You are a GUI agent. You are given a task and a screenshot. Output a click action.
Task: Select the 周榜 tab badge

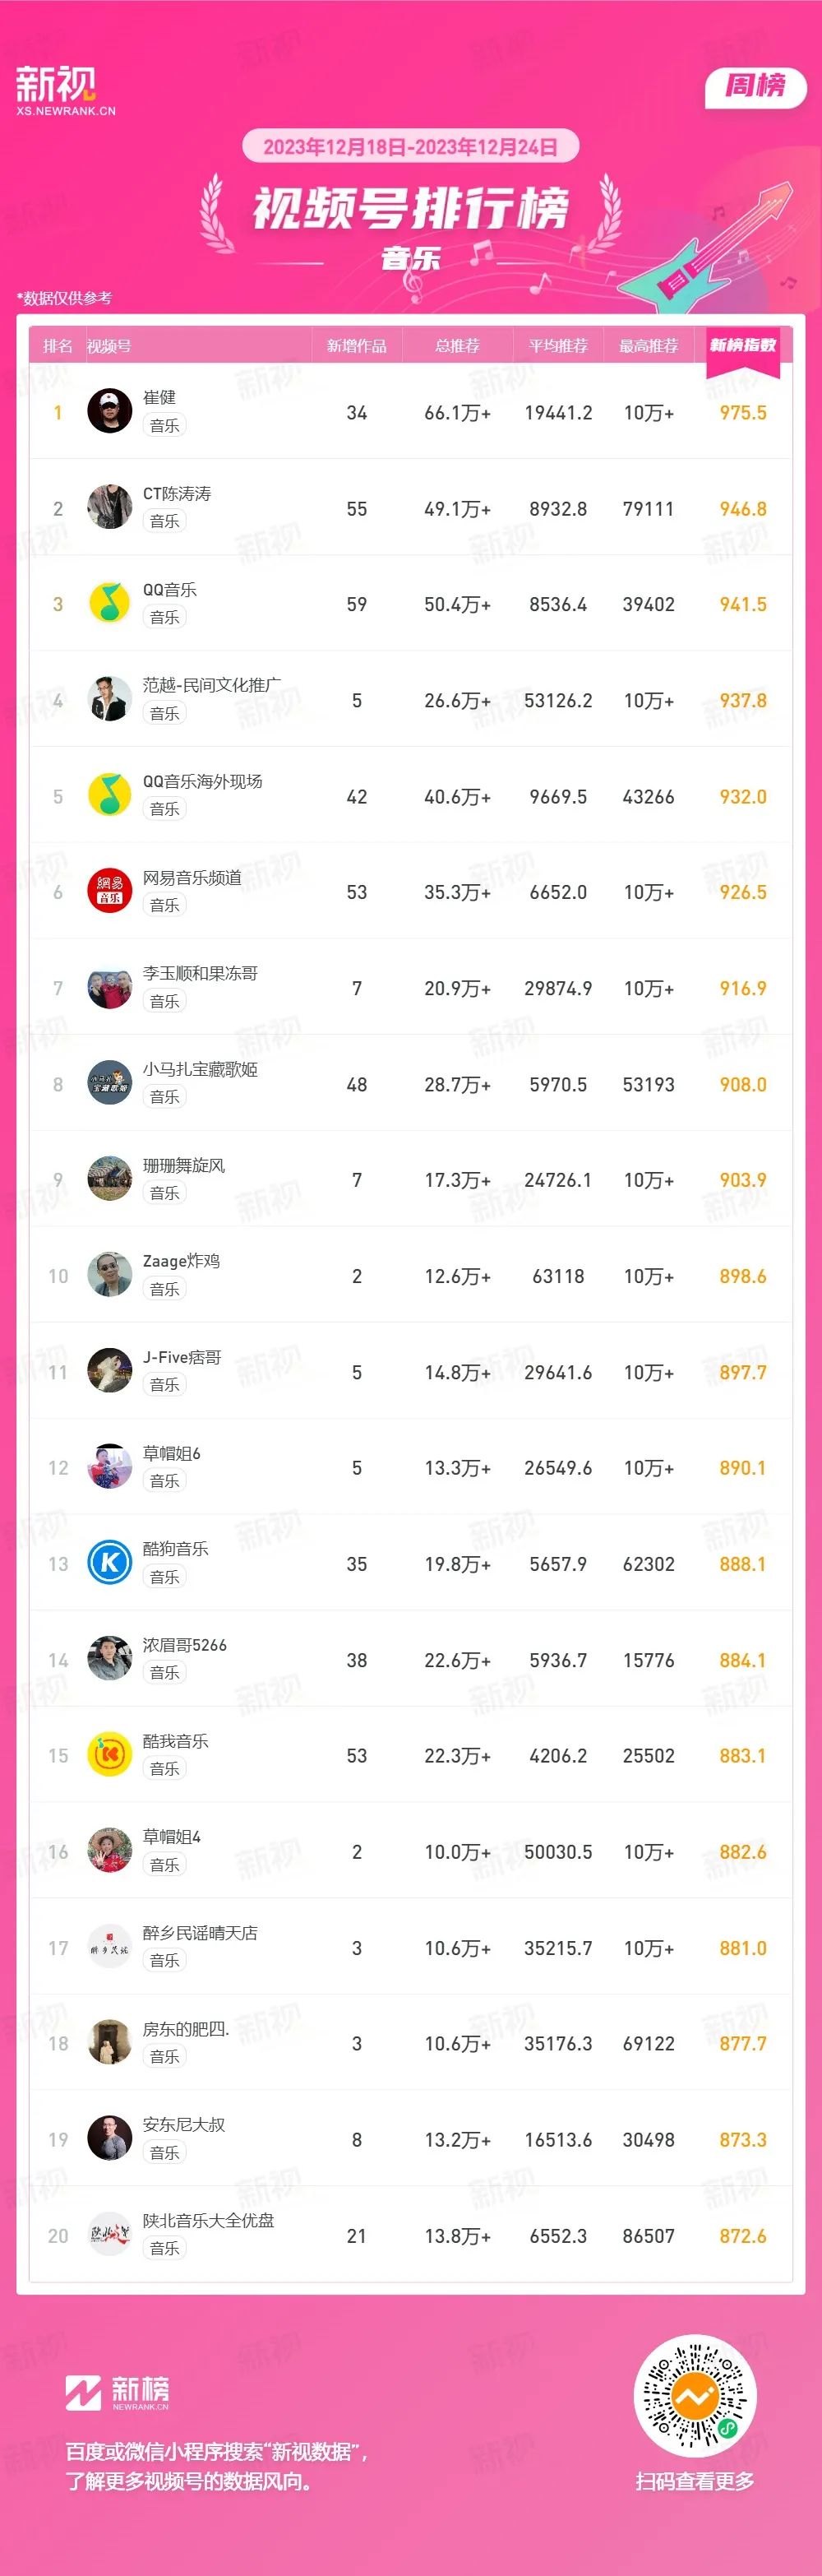point(755,86)
